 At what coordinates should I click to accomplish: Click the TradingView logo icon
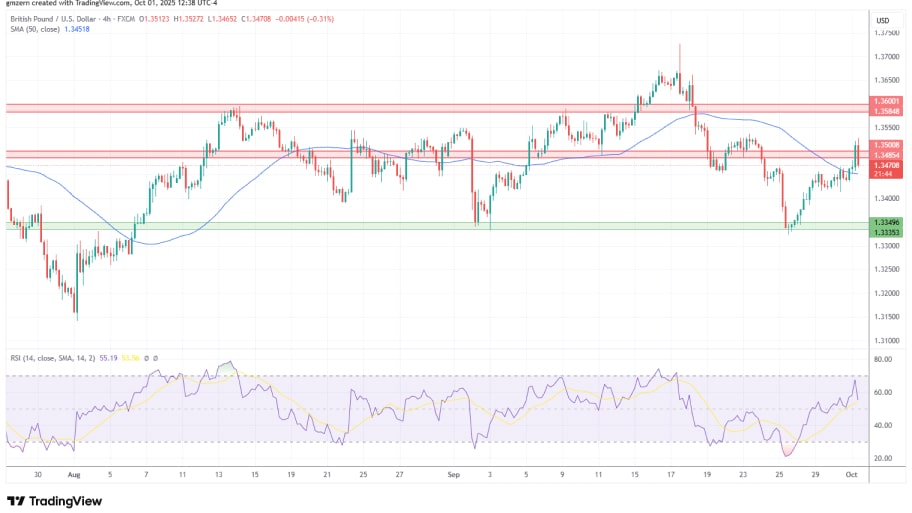(x=16, y=501)
